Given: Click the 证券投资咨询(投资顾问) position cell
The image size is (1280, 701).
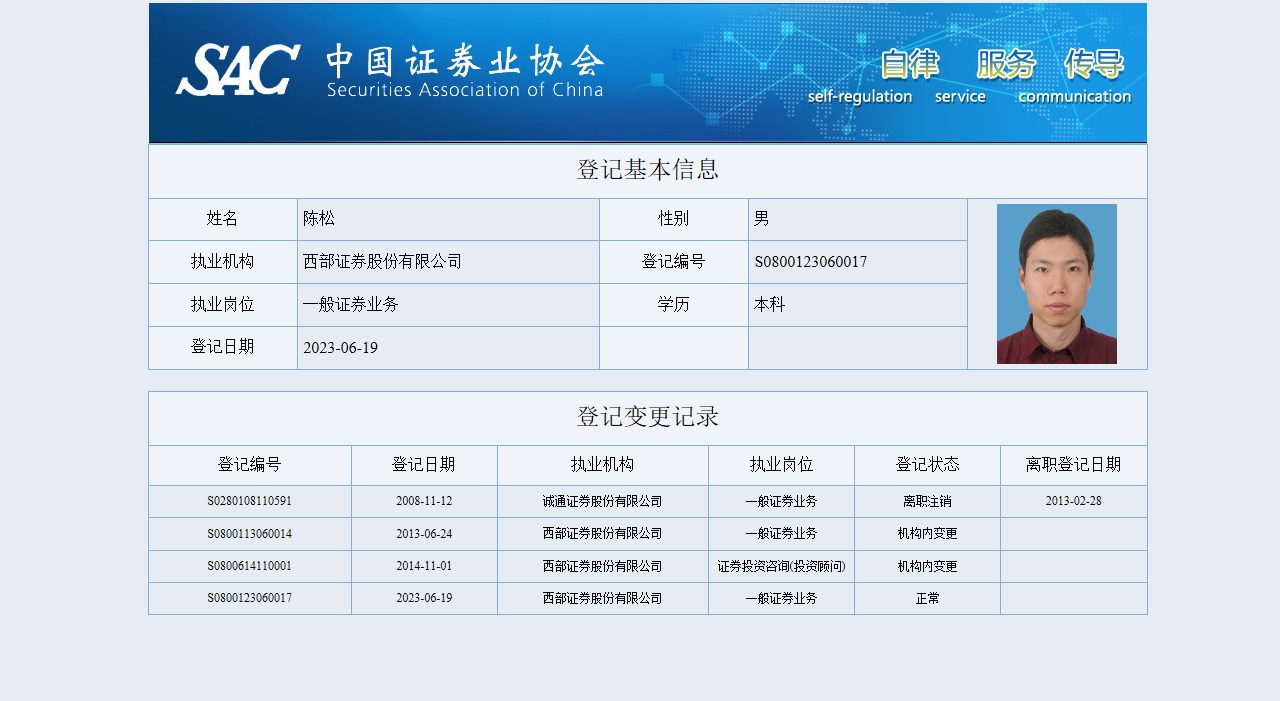Looking at the screenshot, I should click(781, 566).
